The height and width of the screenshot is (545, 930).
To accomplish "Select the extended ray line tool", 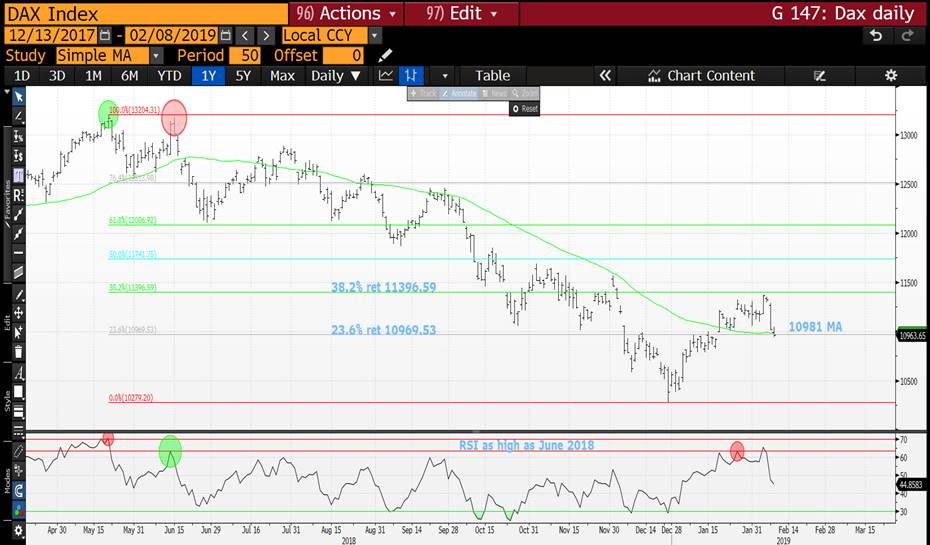I will [x=18, y=234].
